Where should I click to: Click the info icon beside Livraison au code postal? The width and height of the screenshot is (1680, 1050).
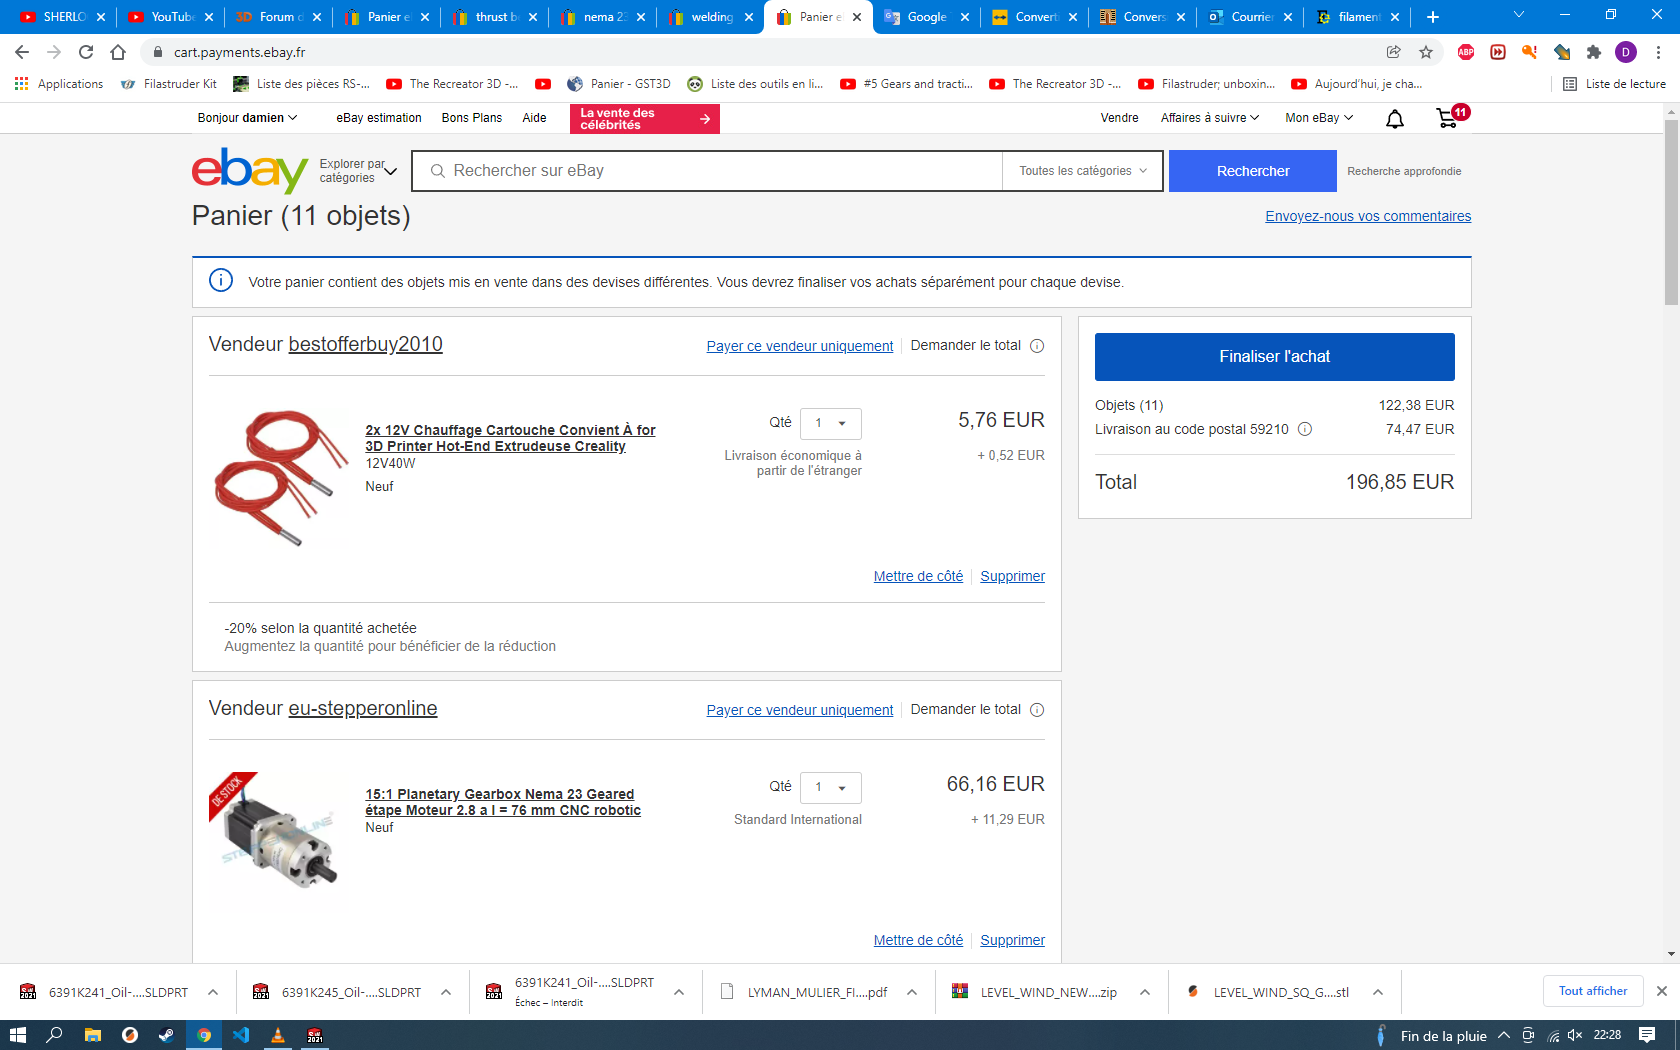[x=1305, y=429]
